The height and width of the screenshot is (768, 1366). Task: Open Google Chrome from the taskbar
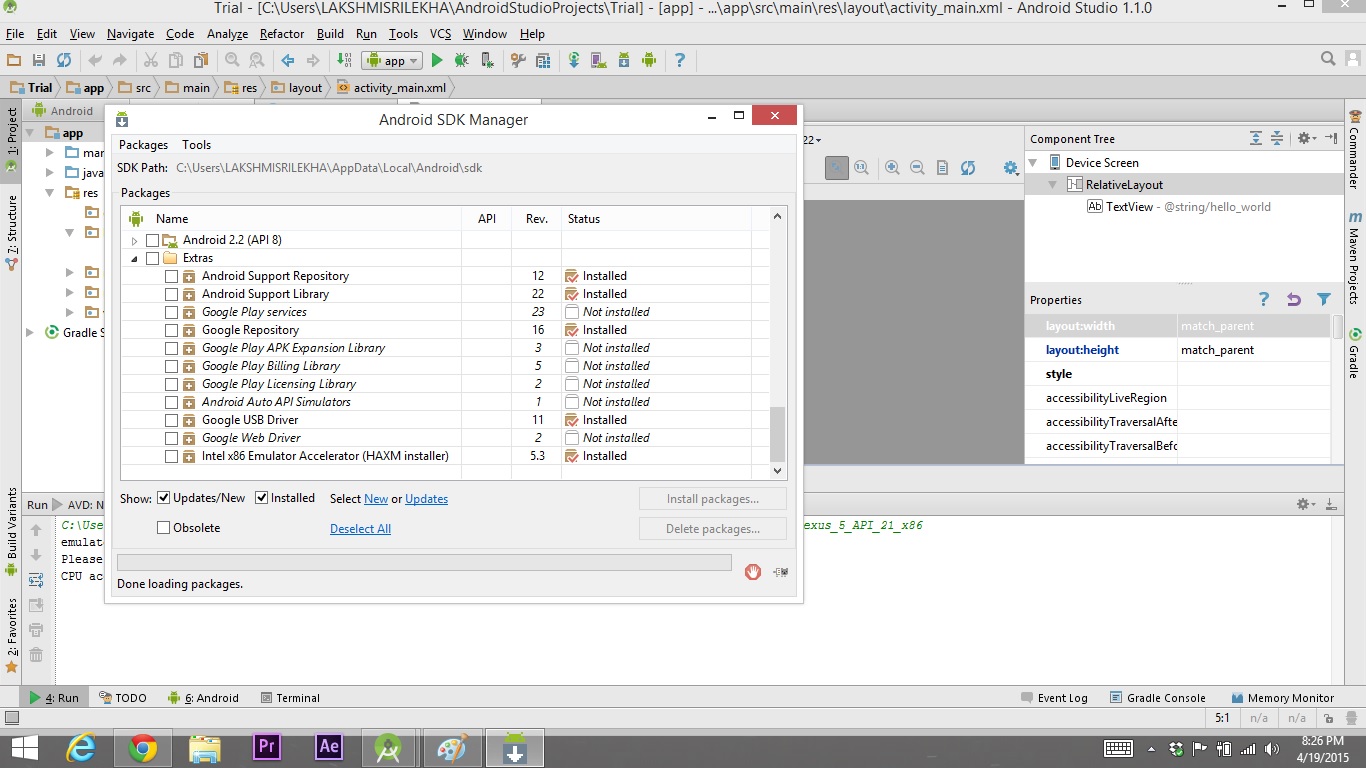point(143,748)
